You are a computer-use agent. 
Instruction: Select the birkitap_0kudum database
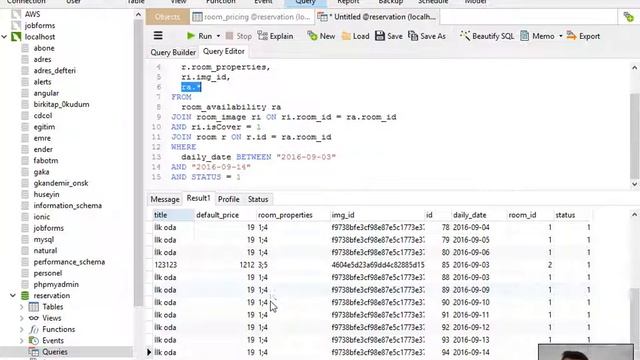61,104
